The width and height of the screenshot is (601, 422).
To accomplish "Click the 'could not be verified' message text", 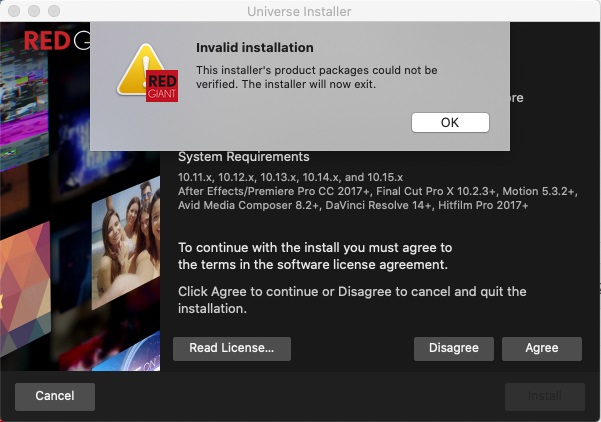I will pyautogui.click(x=317, y=77).
